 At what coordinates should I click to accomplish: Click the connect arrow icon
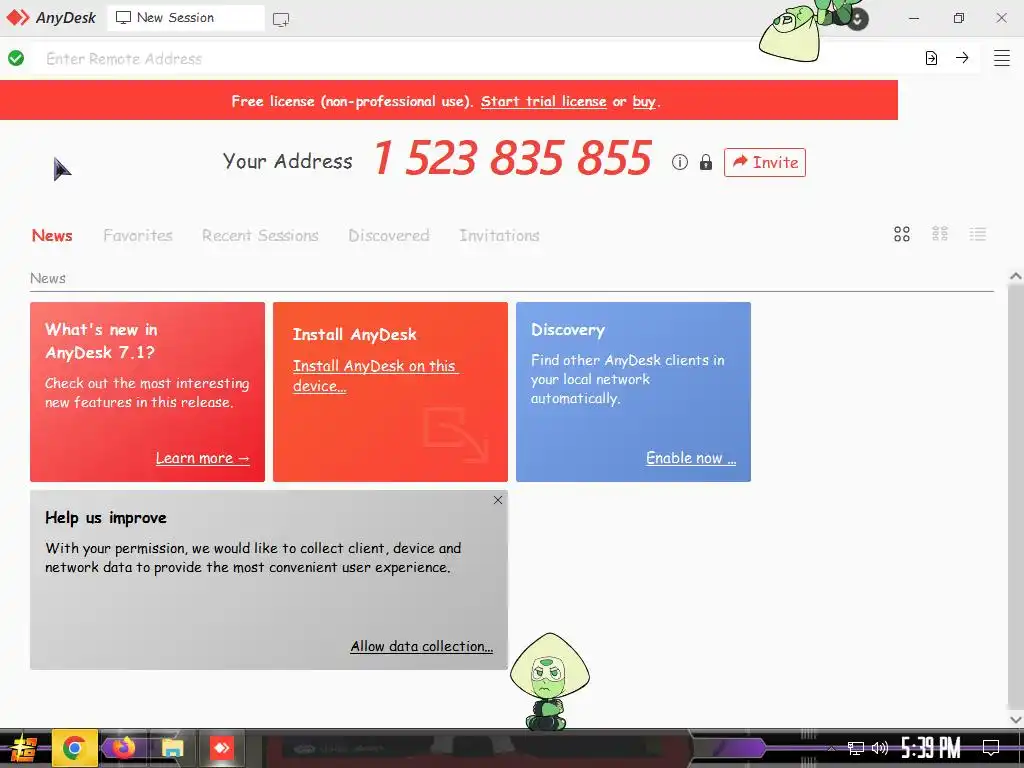click(962, 57)
